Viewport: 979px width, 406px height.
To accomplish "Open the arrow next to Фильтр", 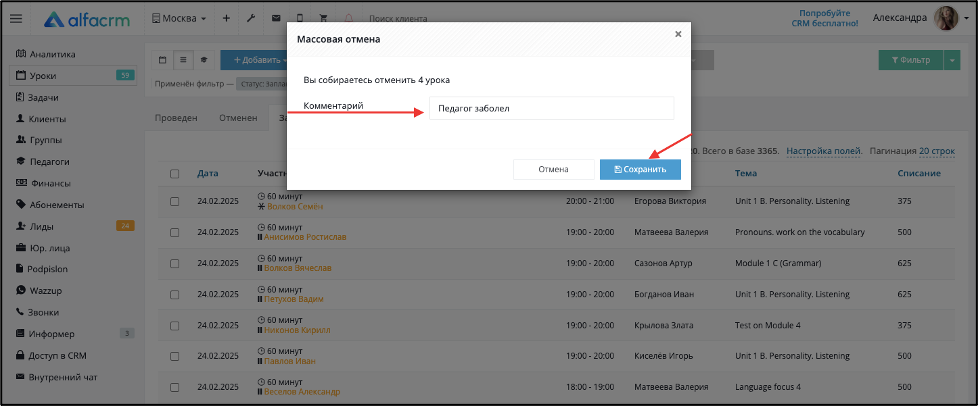I will [x=953, y=60].
